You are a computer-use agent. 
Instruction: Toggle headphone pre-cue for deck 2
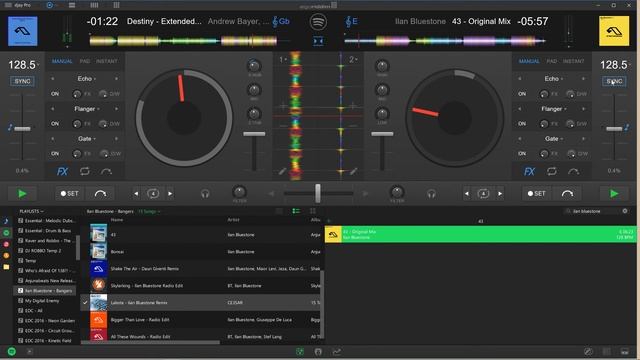431,194
